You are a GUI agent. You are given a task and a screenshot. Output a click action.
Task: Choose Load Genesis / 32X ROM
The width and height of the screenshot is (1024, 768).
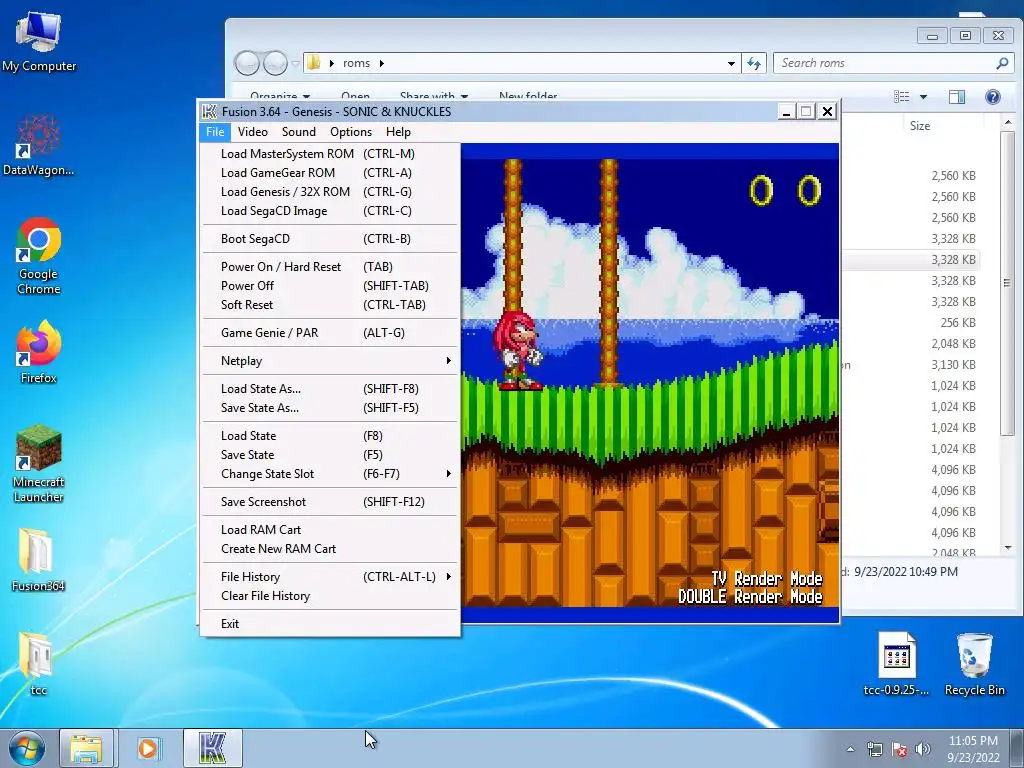point(330,192)
